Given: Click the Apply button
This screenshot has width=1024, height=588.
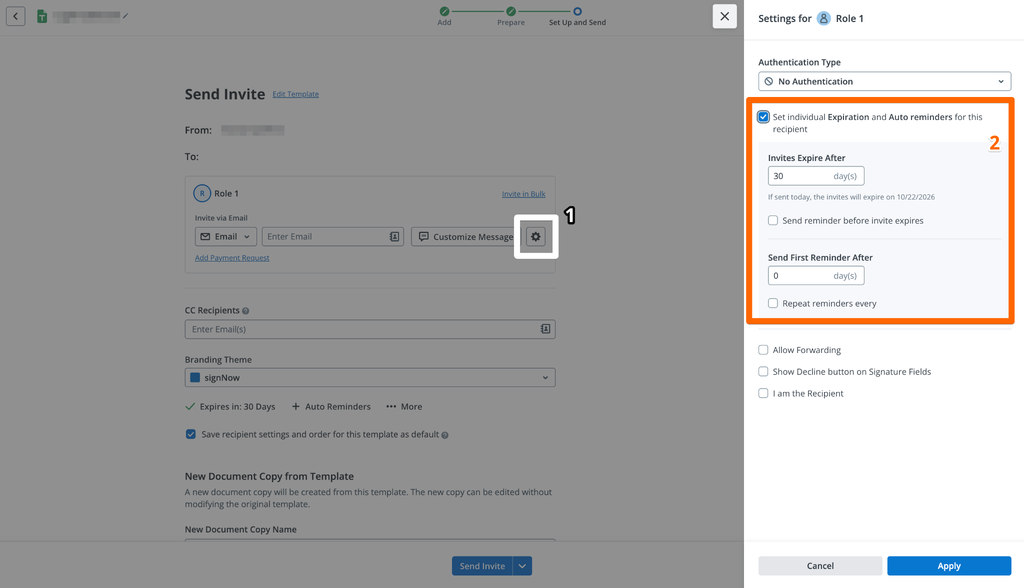Looking at the screenshot, I should click(949, 566).
